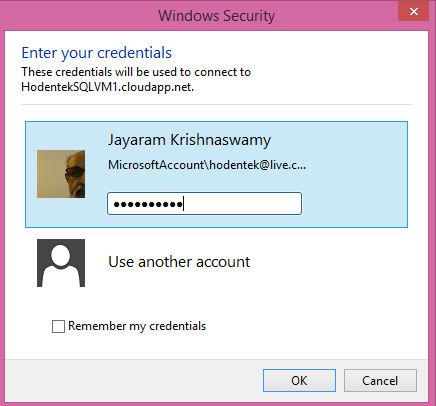This screenshot has width=436, height=406.
Task: Click blank area below Use another account
Action: 217,302
